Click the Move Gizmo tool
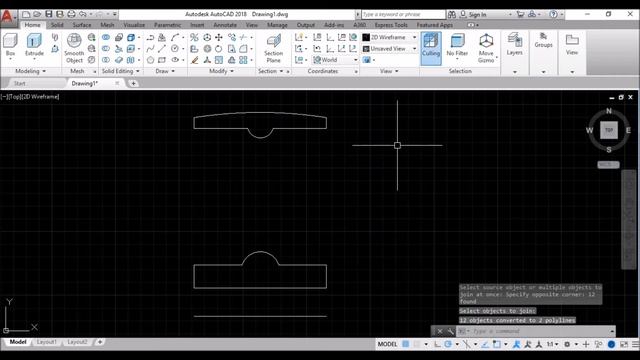Screen dimensions: 640x360 [x=486, y=48]
